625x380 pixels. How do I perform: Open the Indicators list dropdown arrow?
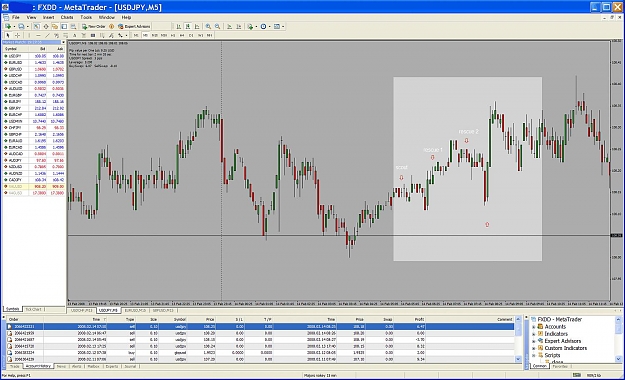[x=256, y=27]
